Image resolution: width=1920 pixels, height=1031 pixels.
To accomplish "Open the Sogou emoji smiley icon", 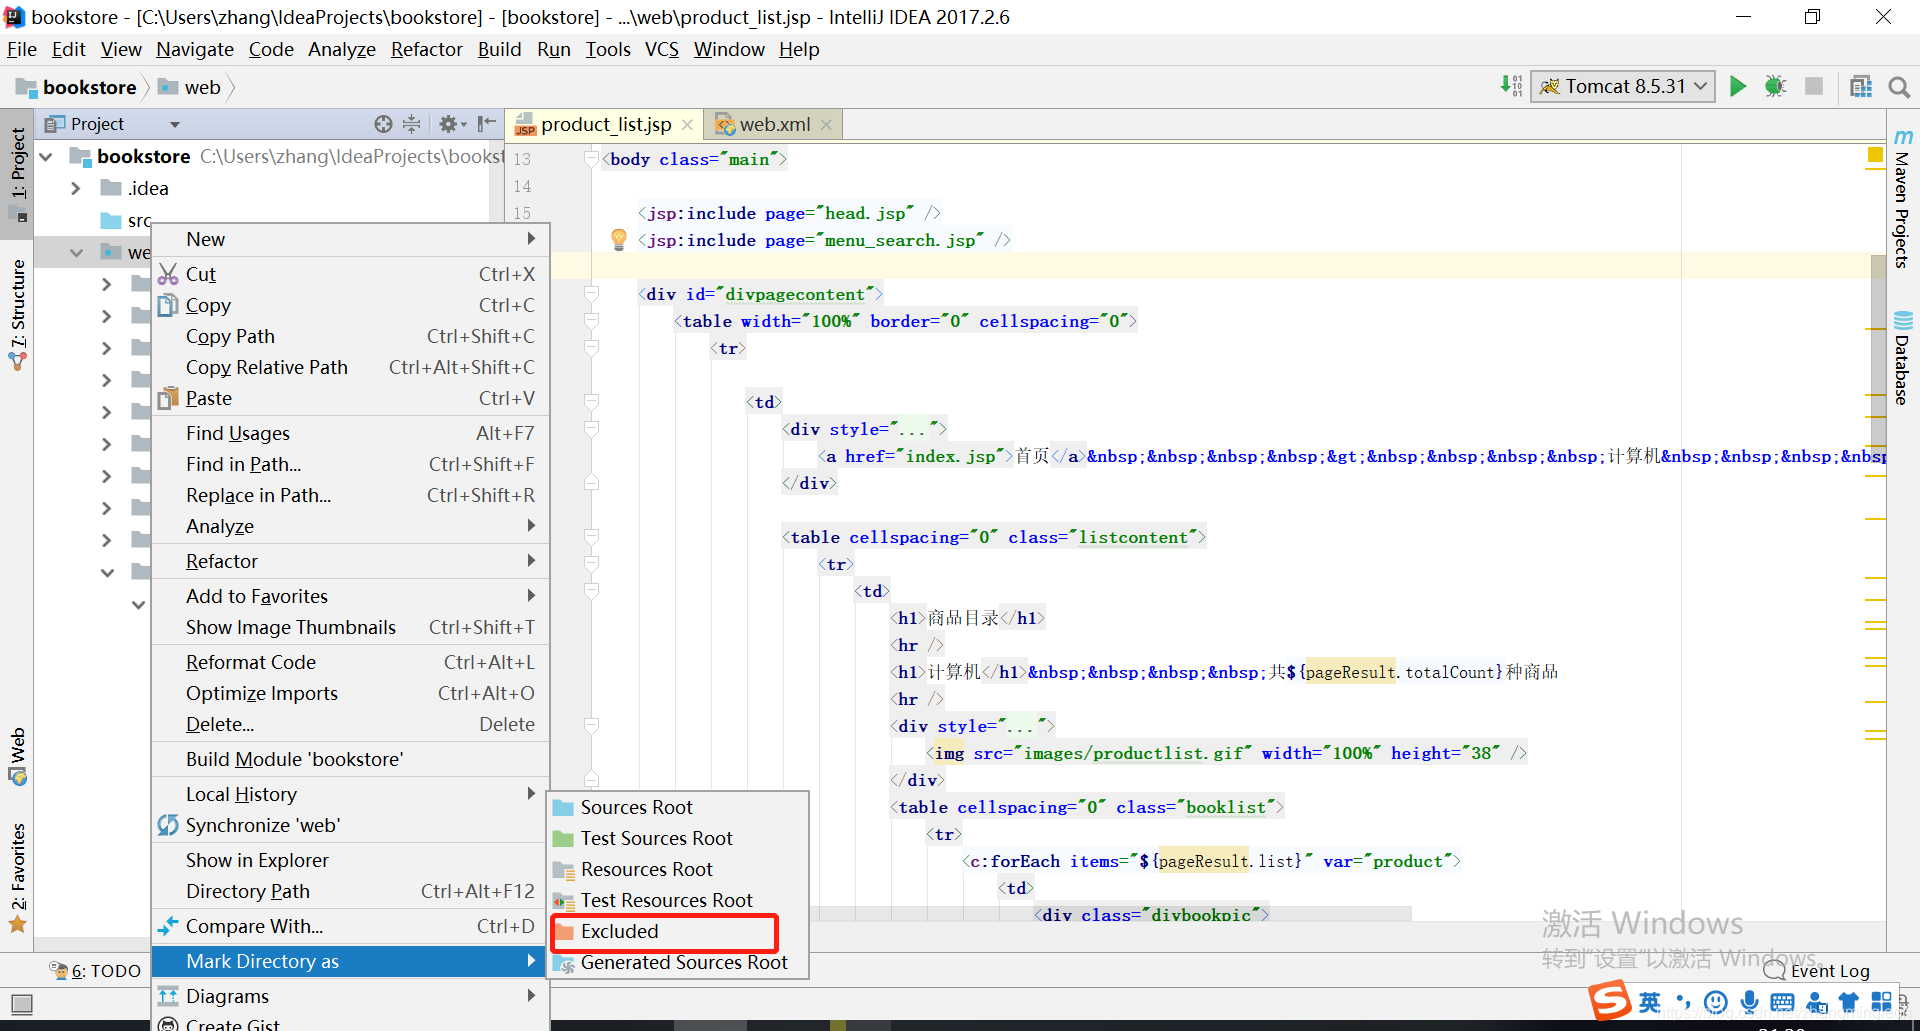I will pos(1716,1002).
